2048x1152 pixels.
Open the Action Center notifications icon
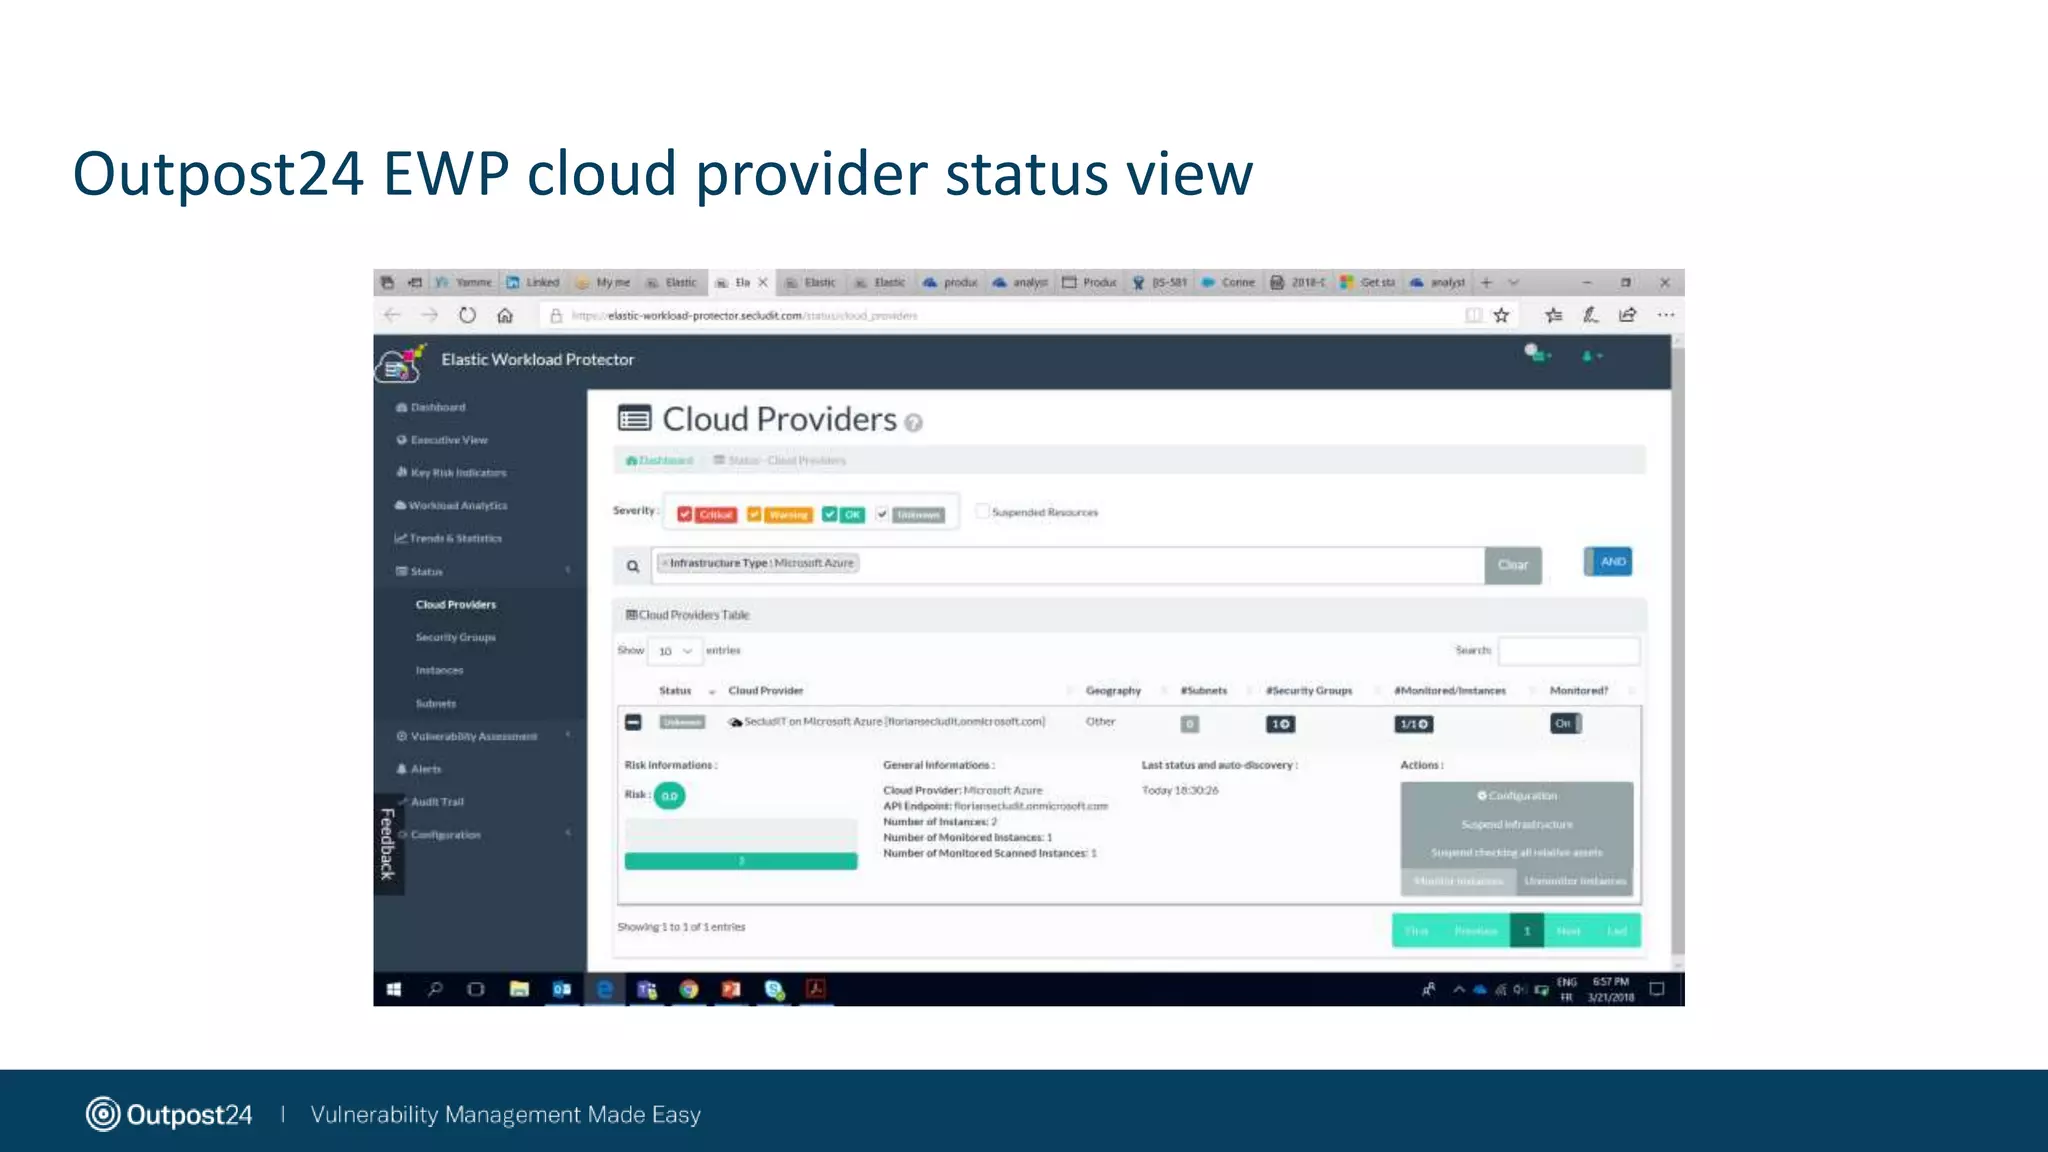click(x=1657, y=989)
